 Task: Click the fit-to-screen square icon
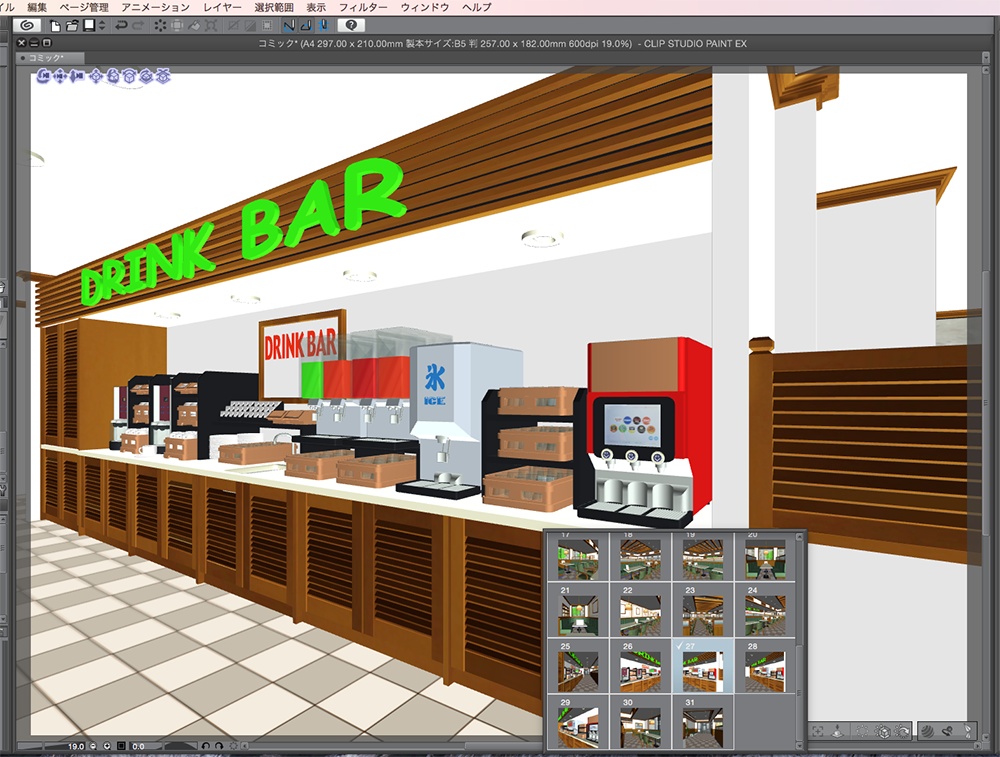click(x=121, y=746)
